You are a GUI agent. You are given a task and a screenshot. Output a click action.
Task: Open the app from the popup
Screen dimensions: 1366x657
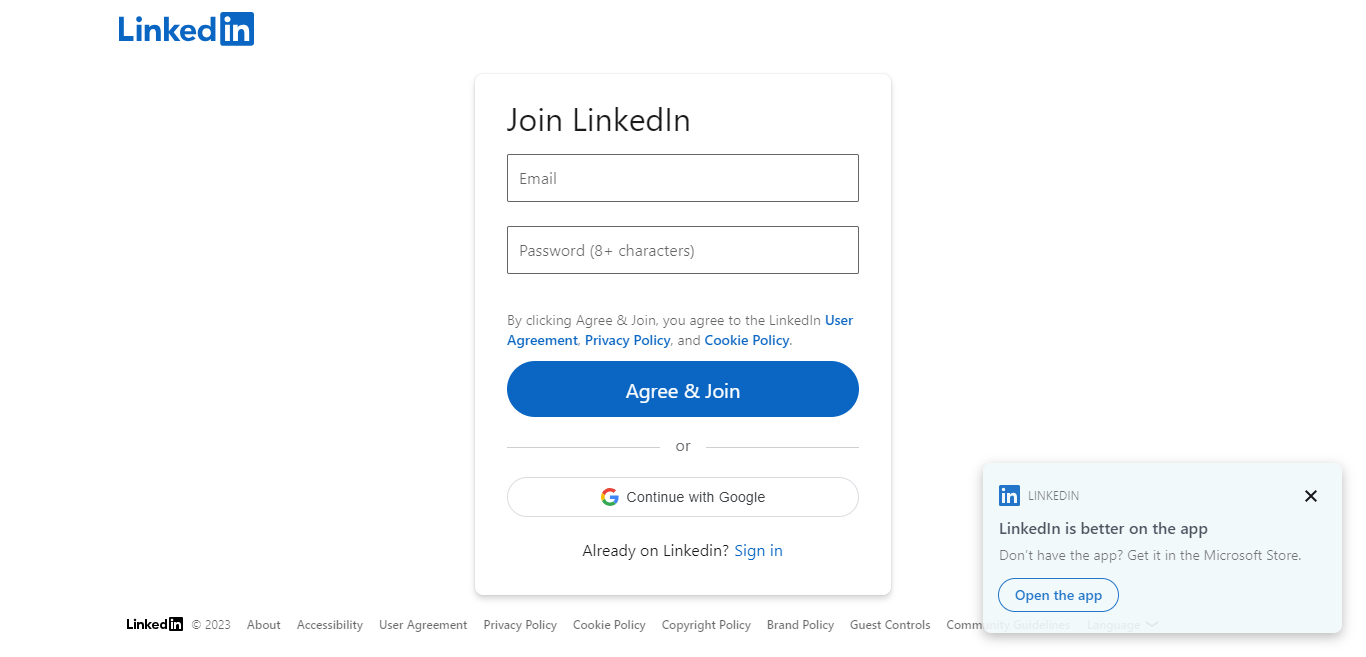pos(1058,595)
